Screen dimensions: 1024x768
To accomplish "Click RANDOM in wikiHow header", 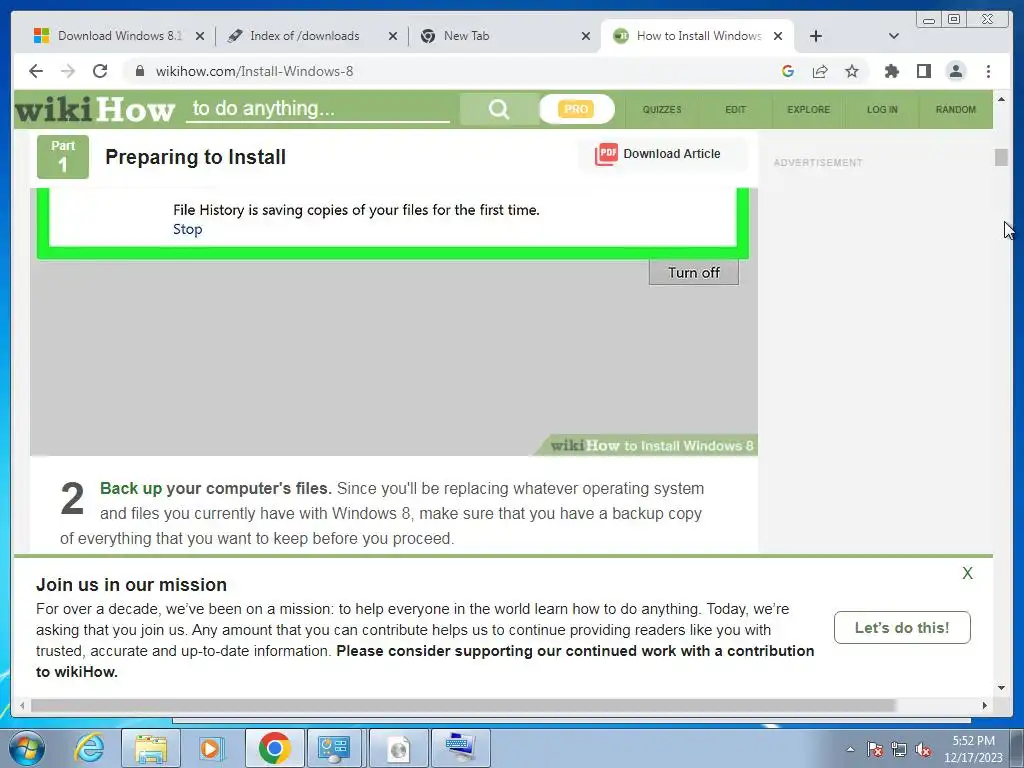I will (955, 109).
